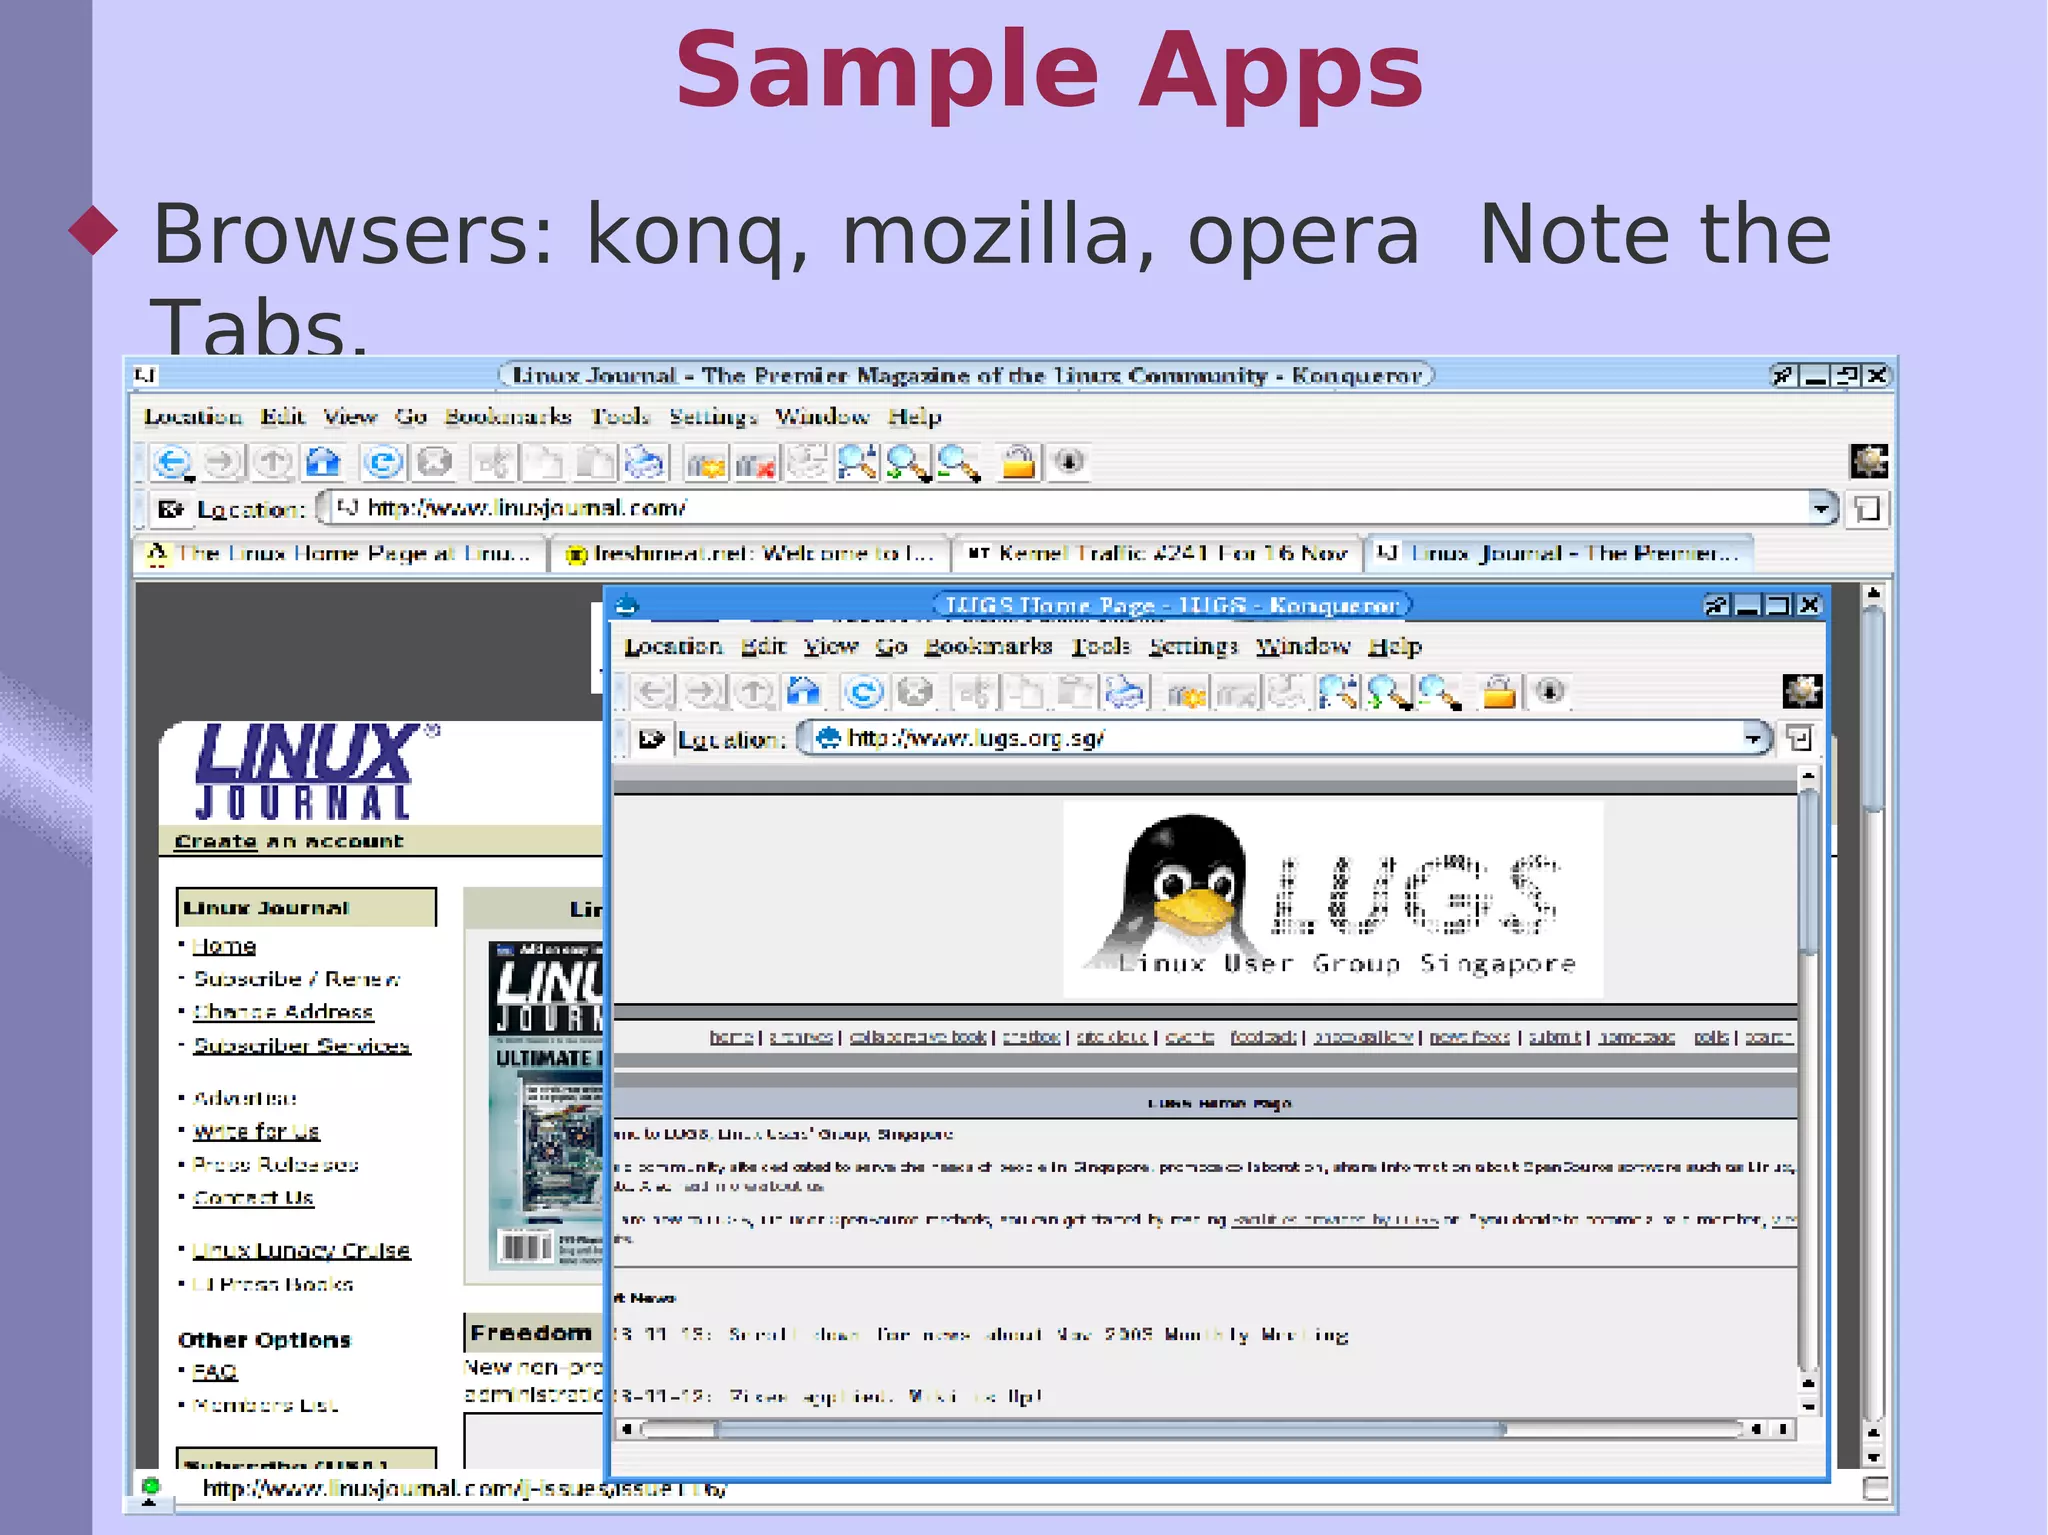Follow Home link in Linux Journal sidebar

coord(224,946)
